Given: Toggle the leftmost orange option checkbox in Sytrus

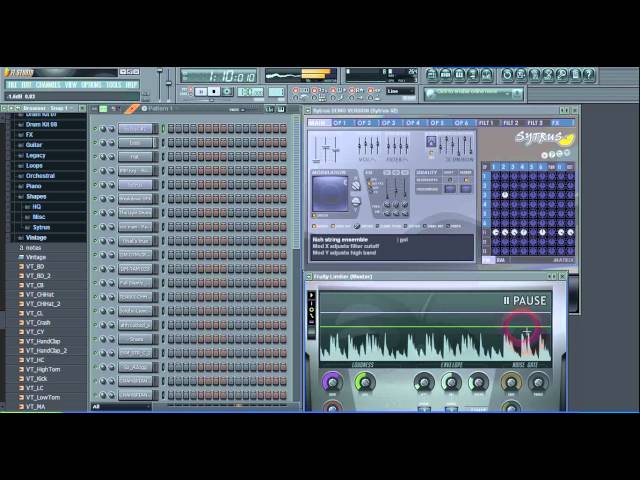Looking at the screenshot, I should tap(314, 226).
